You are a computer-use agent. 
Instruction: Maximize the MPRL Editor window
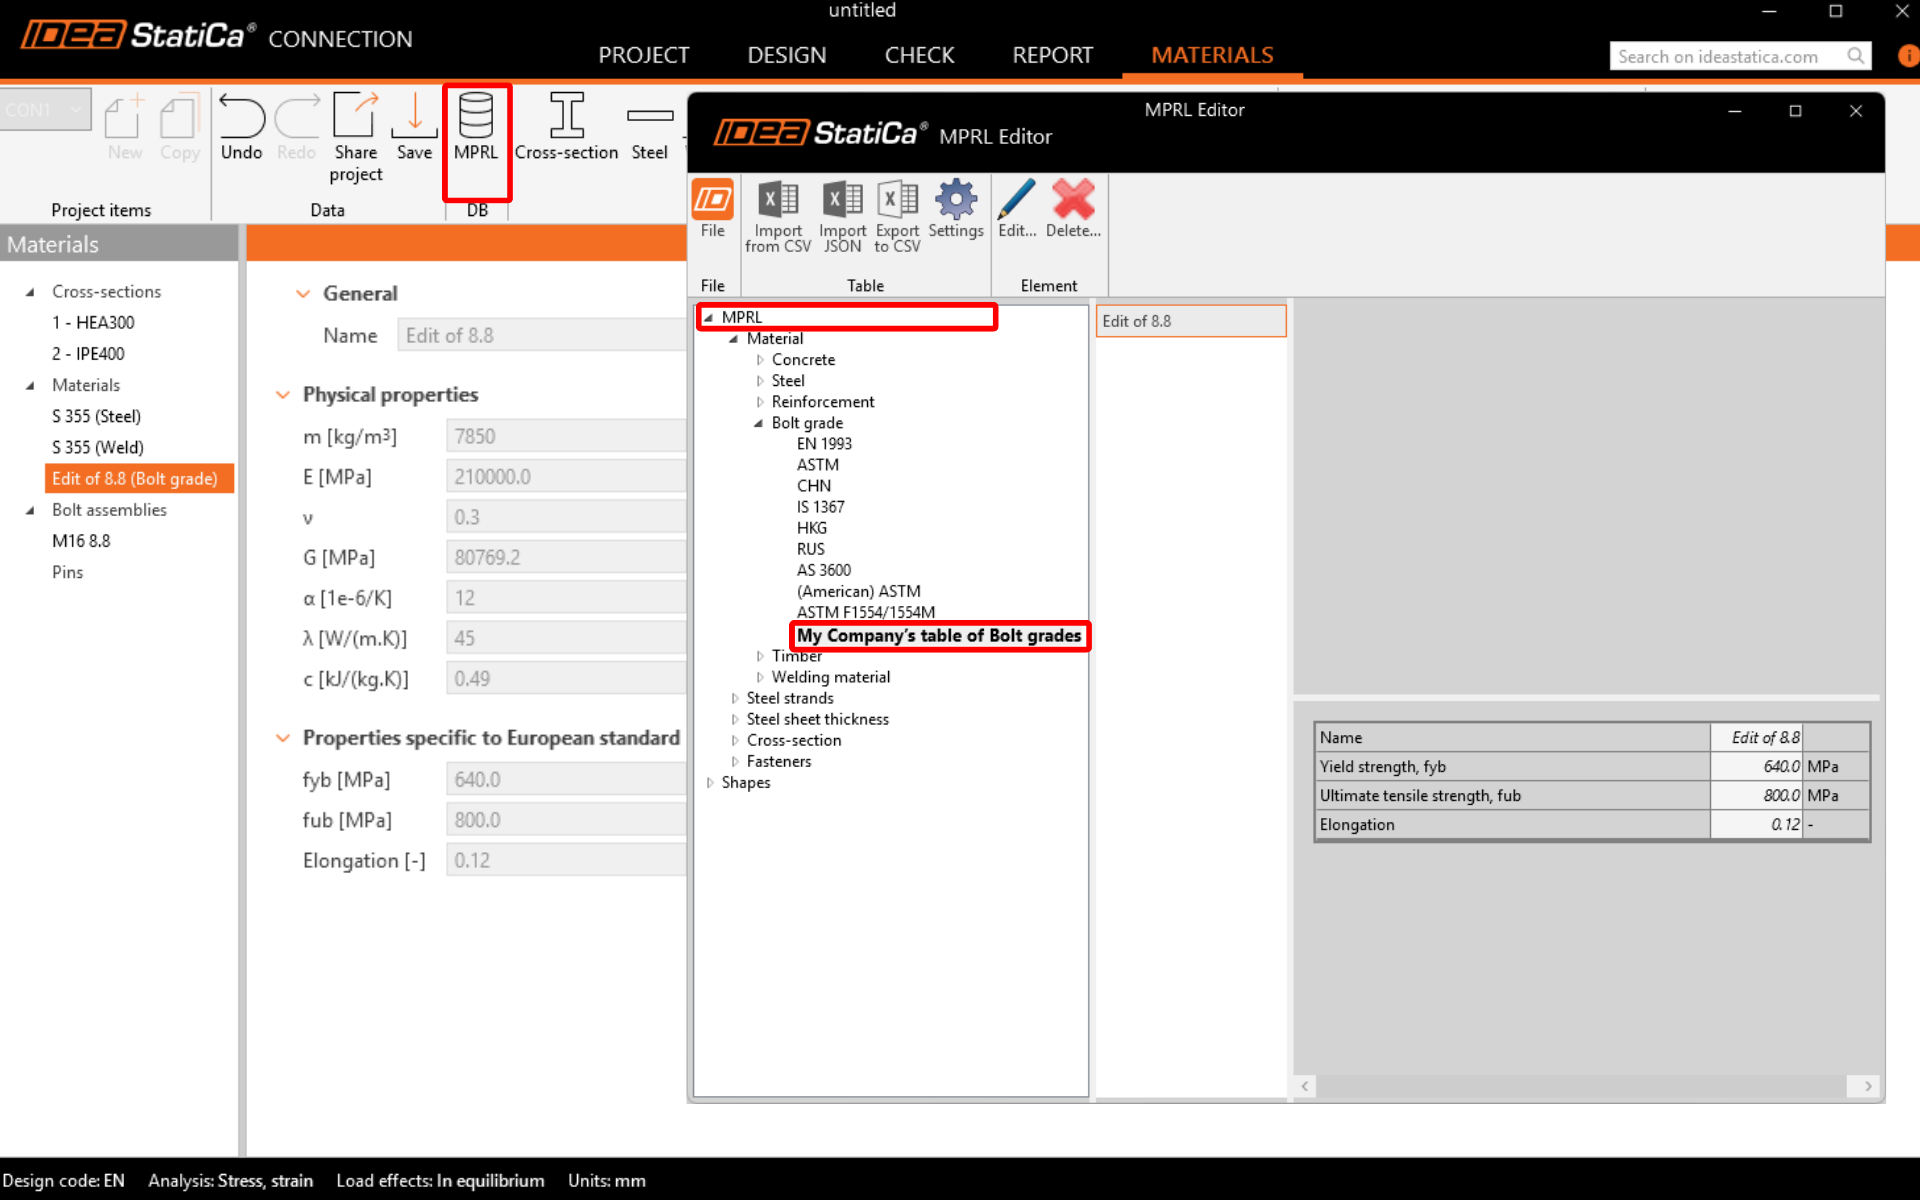(x=1795, y=111)
